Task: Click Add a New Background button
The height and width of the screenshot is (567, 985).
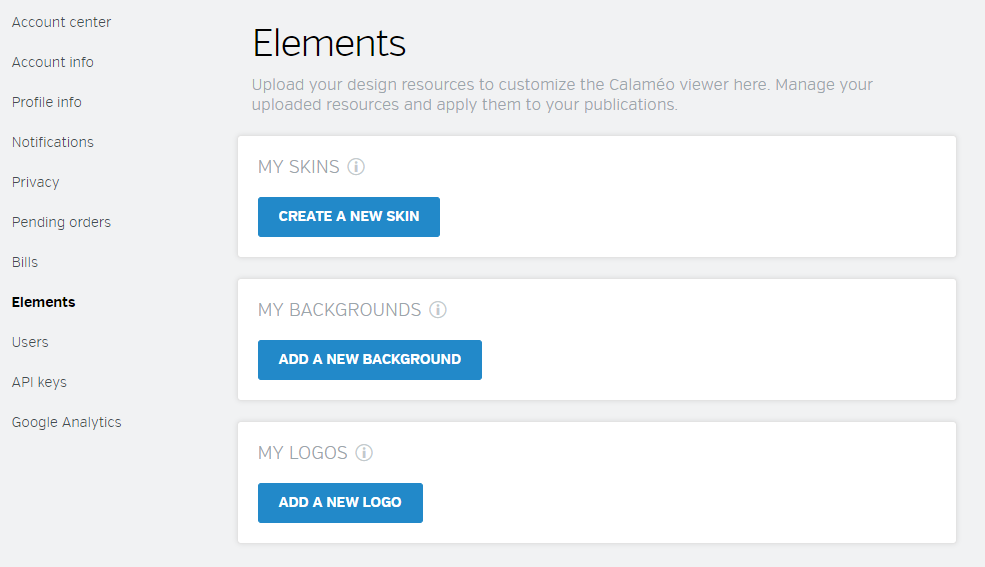Action: coord(369,360)
